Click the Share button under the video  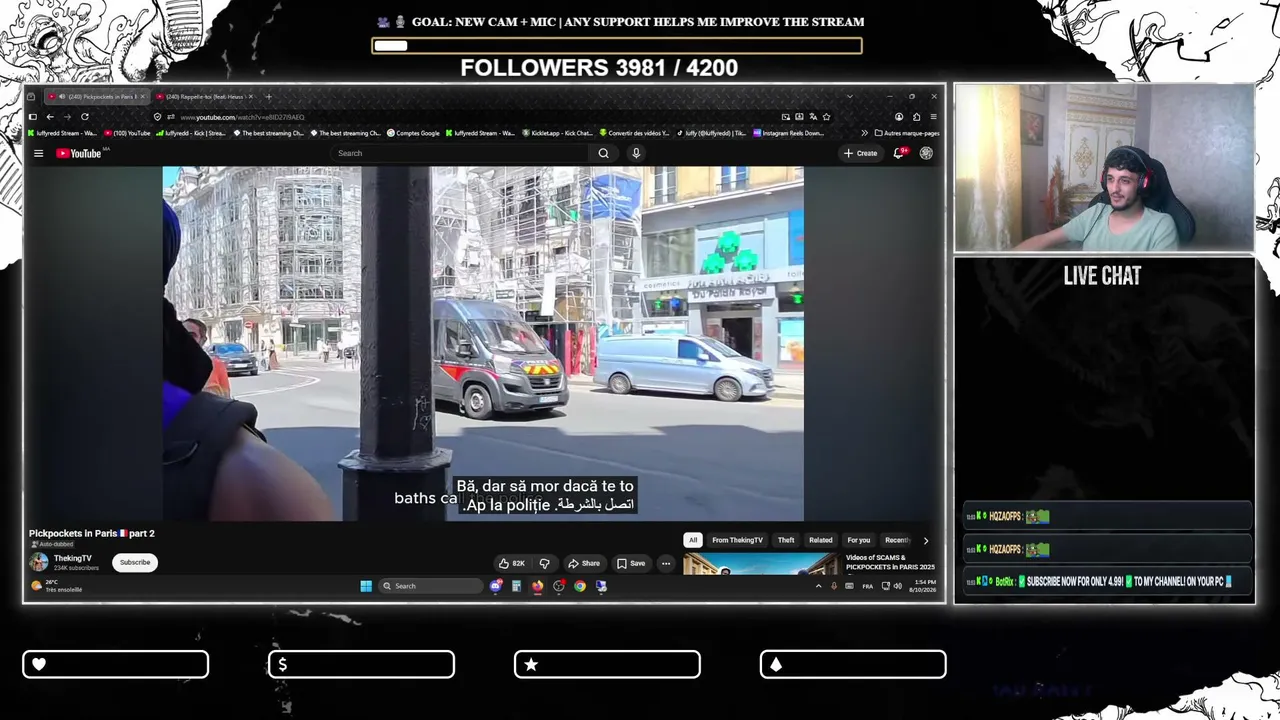pyautogui.click(x=584, y=563)
